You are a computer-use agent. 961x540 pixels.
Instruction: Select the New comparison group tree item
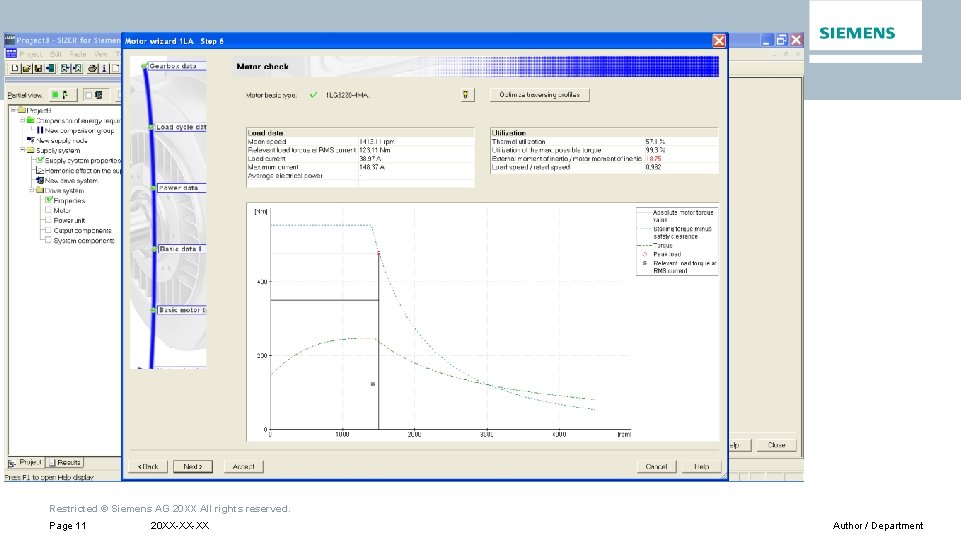click(79, 130)
